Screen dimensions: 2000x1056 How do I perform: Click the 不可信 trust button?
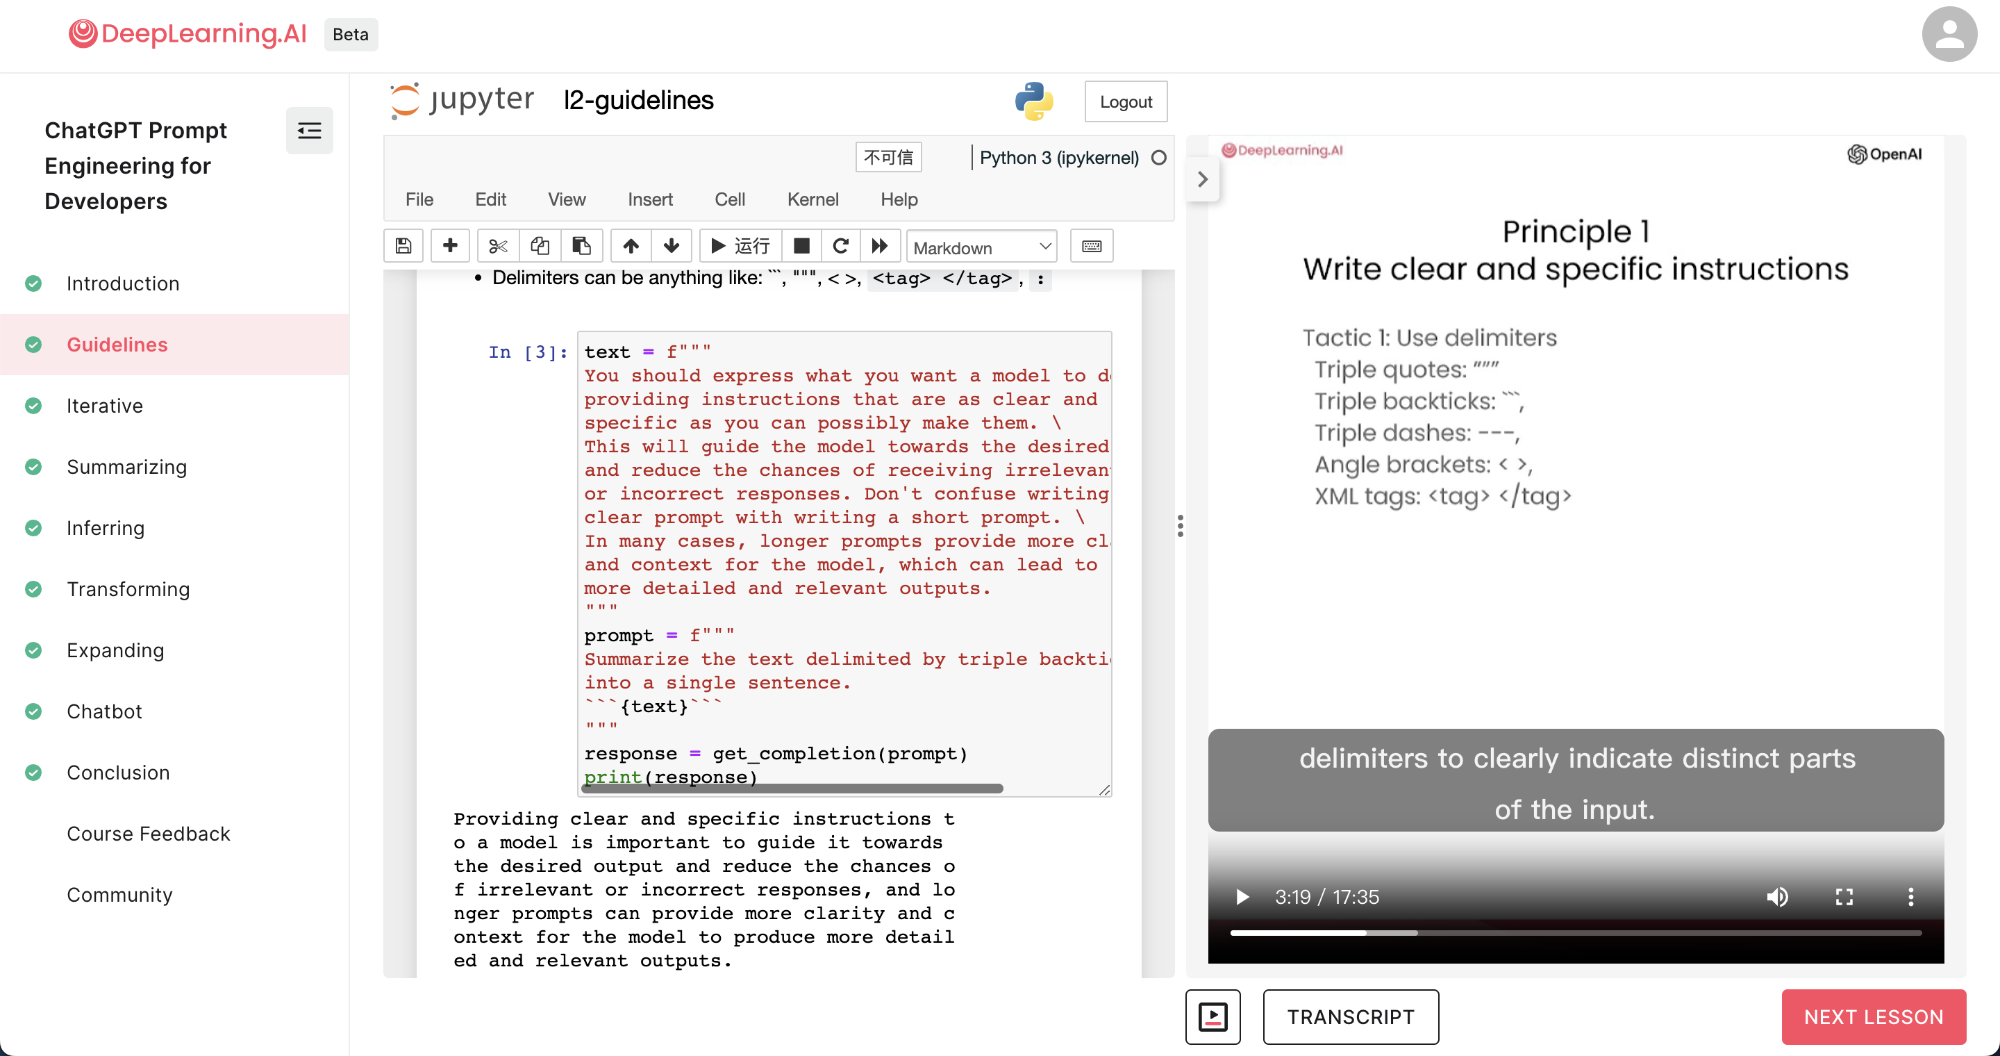(888, 157)
